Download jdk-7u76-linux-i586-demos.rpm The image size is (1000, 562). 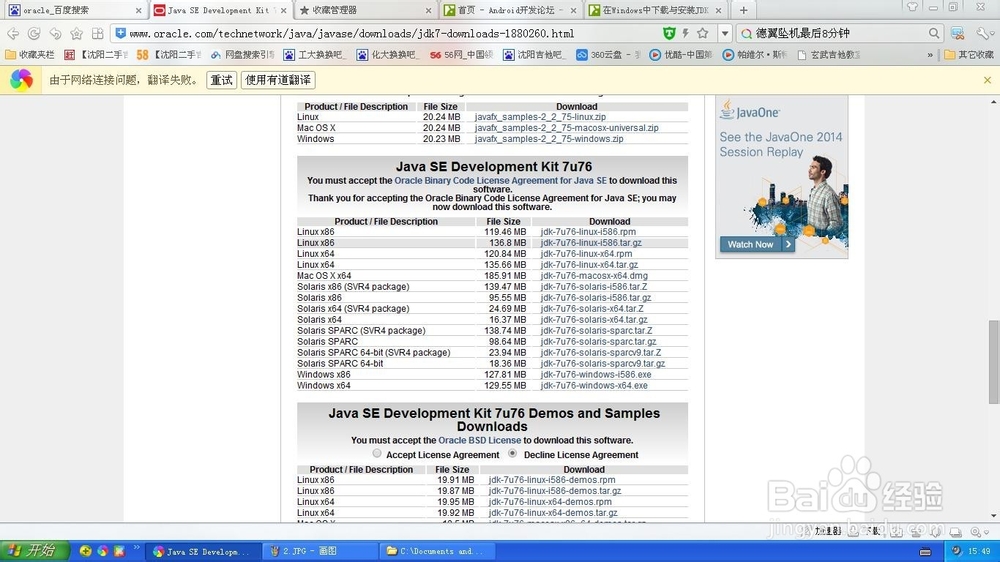(x=552, y=480)
